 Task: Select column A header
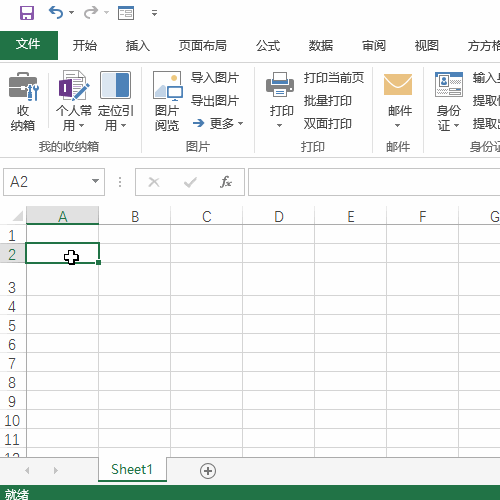pos(63,216)
